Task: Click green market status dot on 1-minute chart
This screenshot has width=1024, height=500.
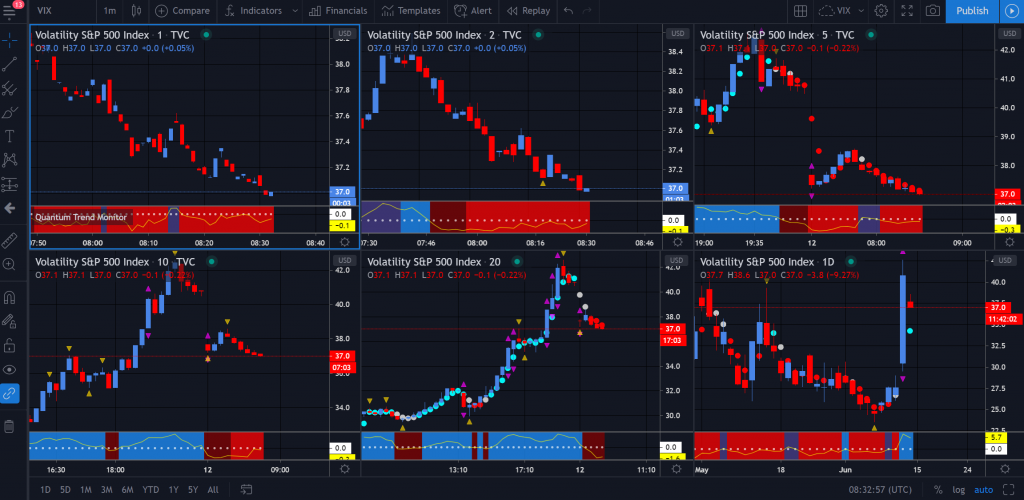Action: coord(206,35)
